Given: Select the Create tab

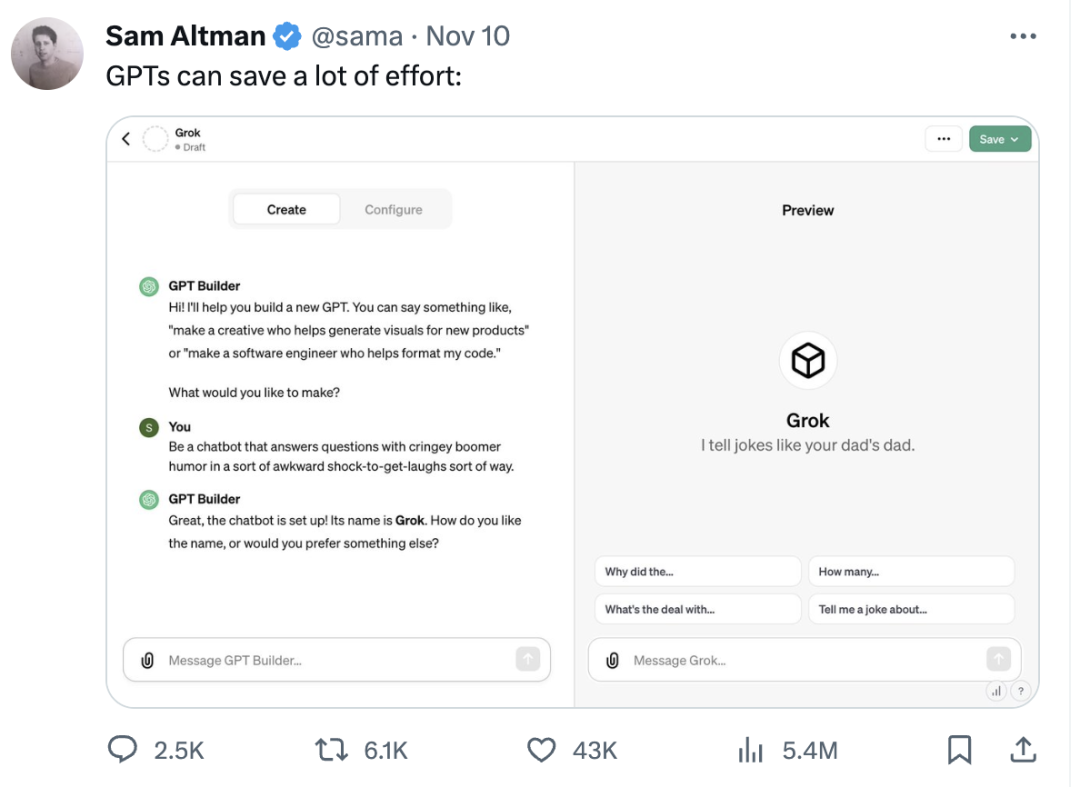Looking at the screenshot, I should 286,210.
